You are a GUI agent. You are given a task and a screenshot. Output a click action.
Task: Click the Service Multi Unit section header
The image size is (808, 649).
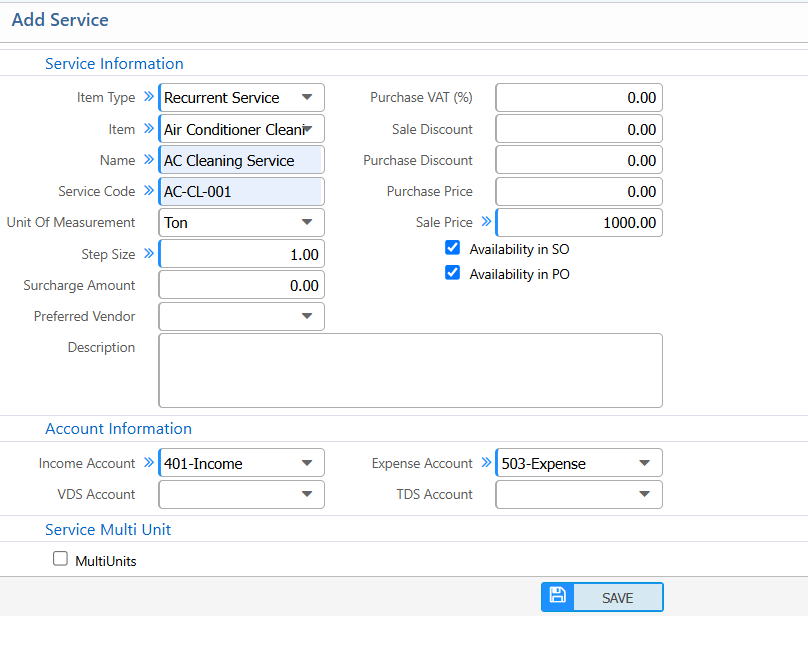pyautogui.click(x=108, y=530)
